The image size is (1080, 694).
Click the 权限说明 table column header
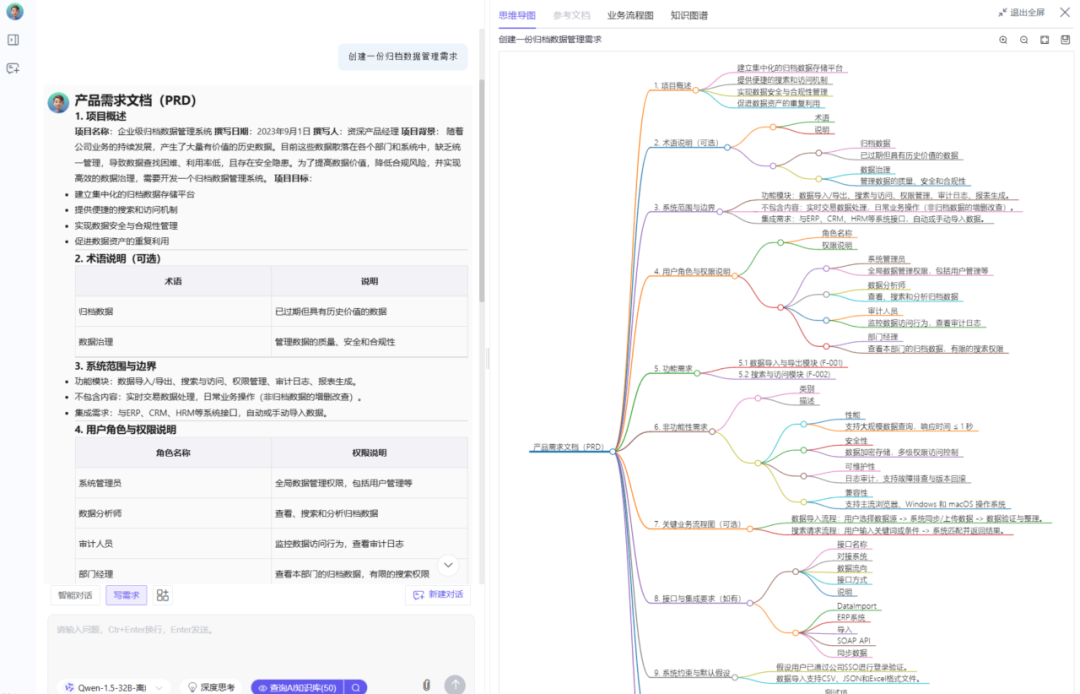369,453
